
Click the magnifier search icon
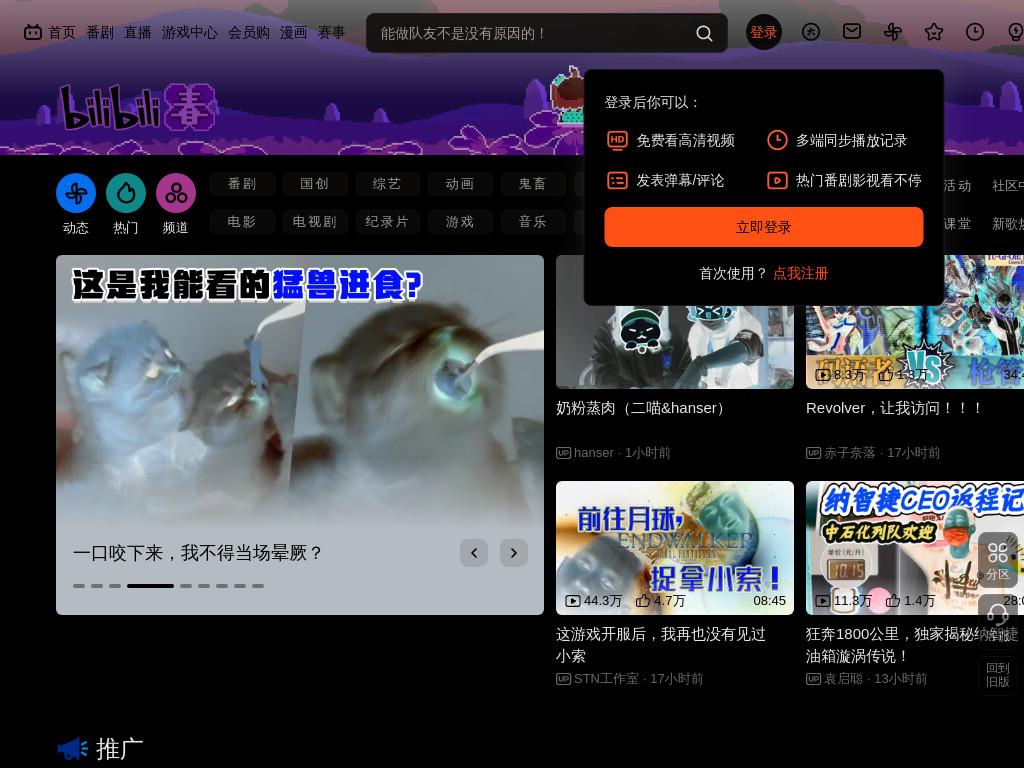coord(704,33)
